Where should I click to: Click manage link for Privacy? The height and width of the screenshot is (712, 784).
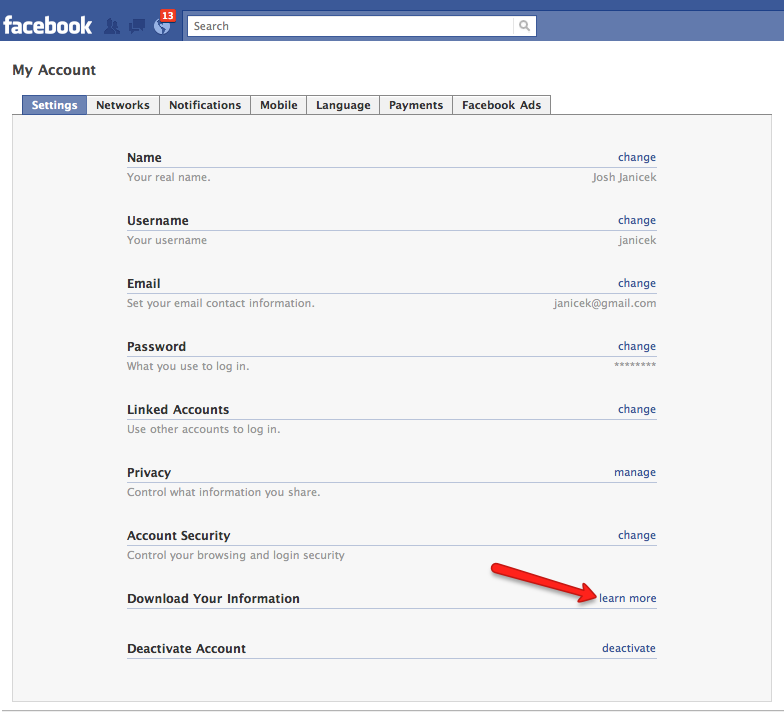point(635,472)
